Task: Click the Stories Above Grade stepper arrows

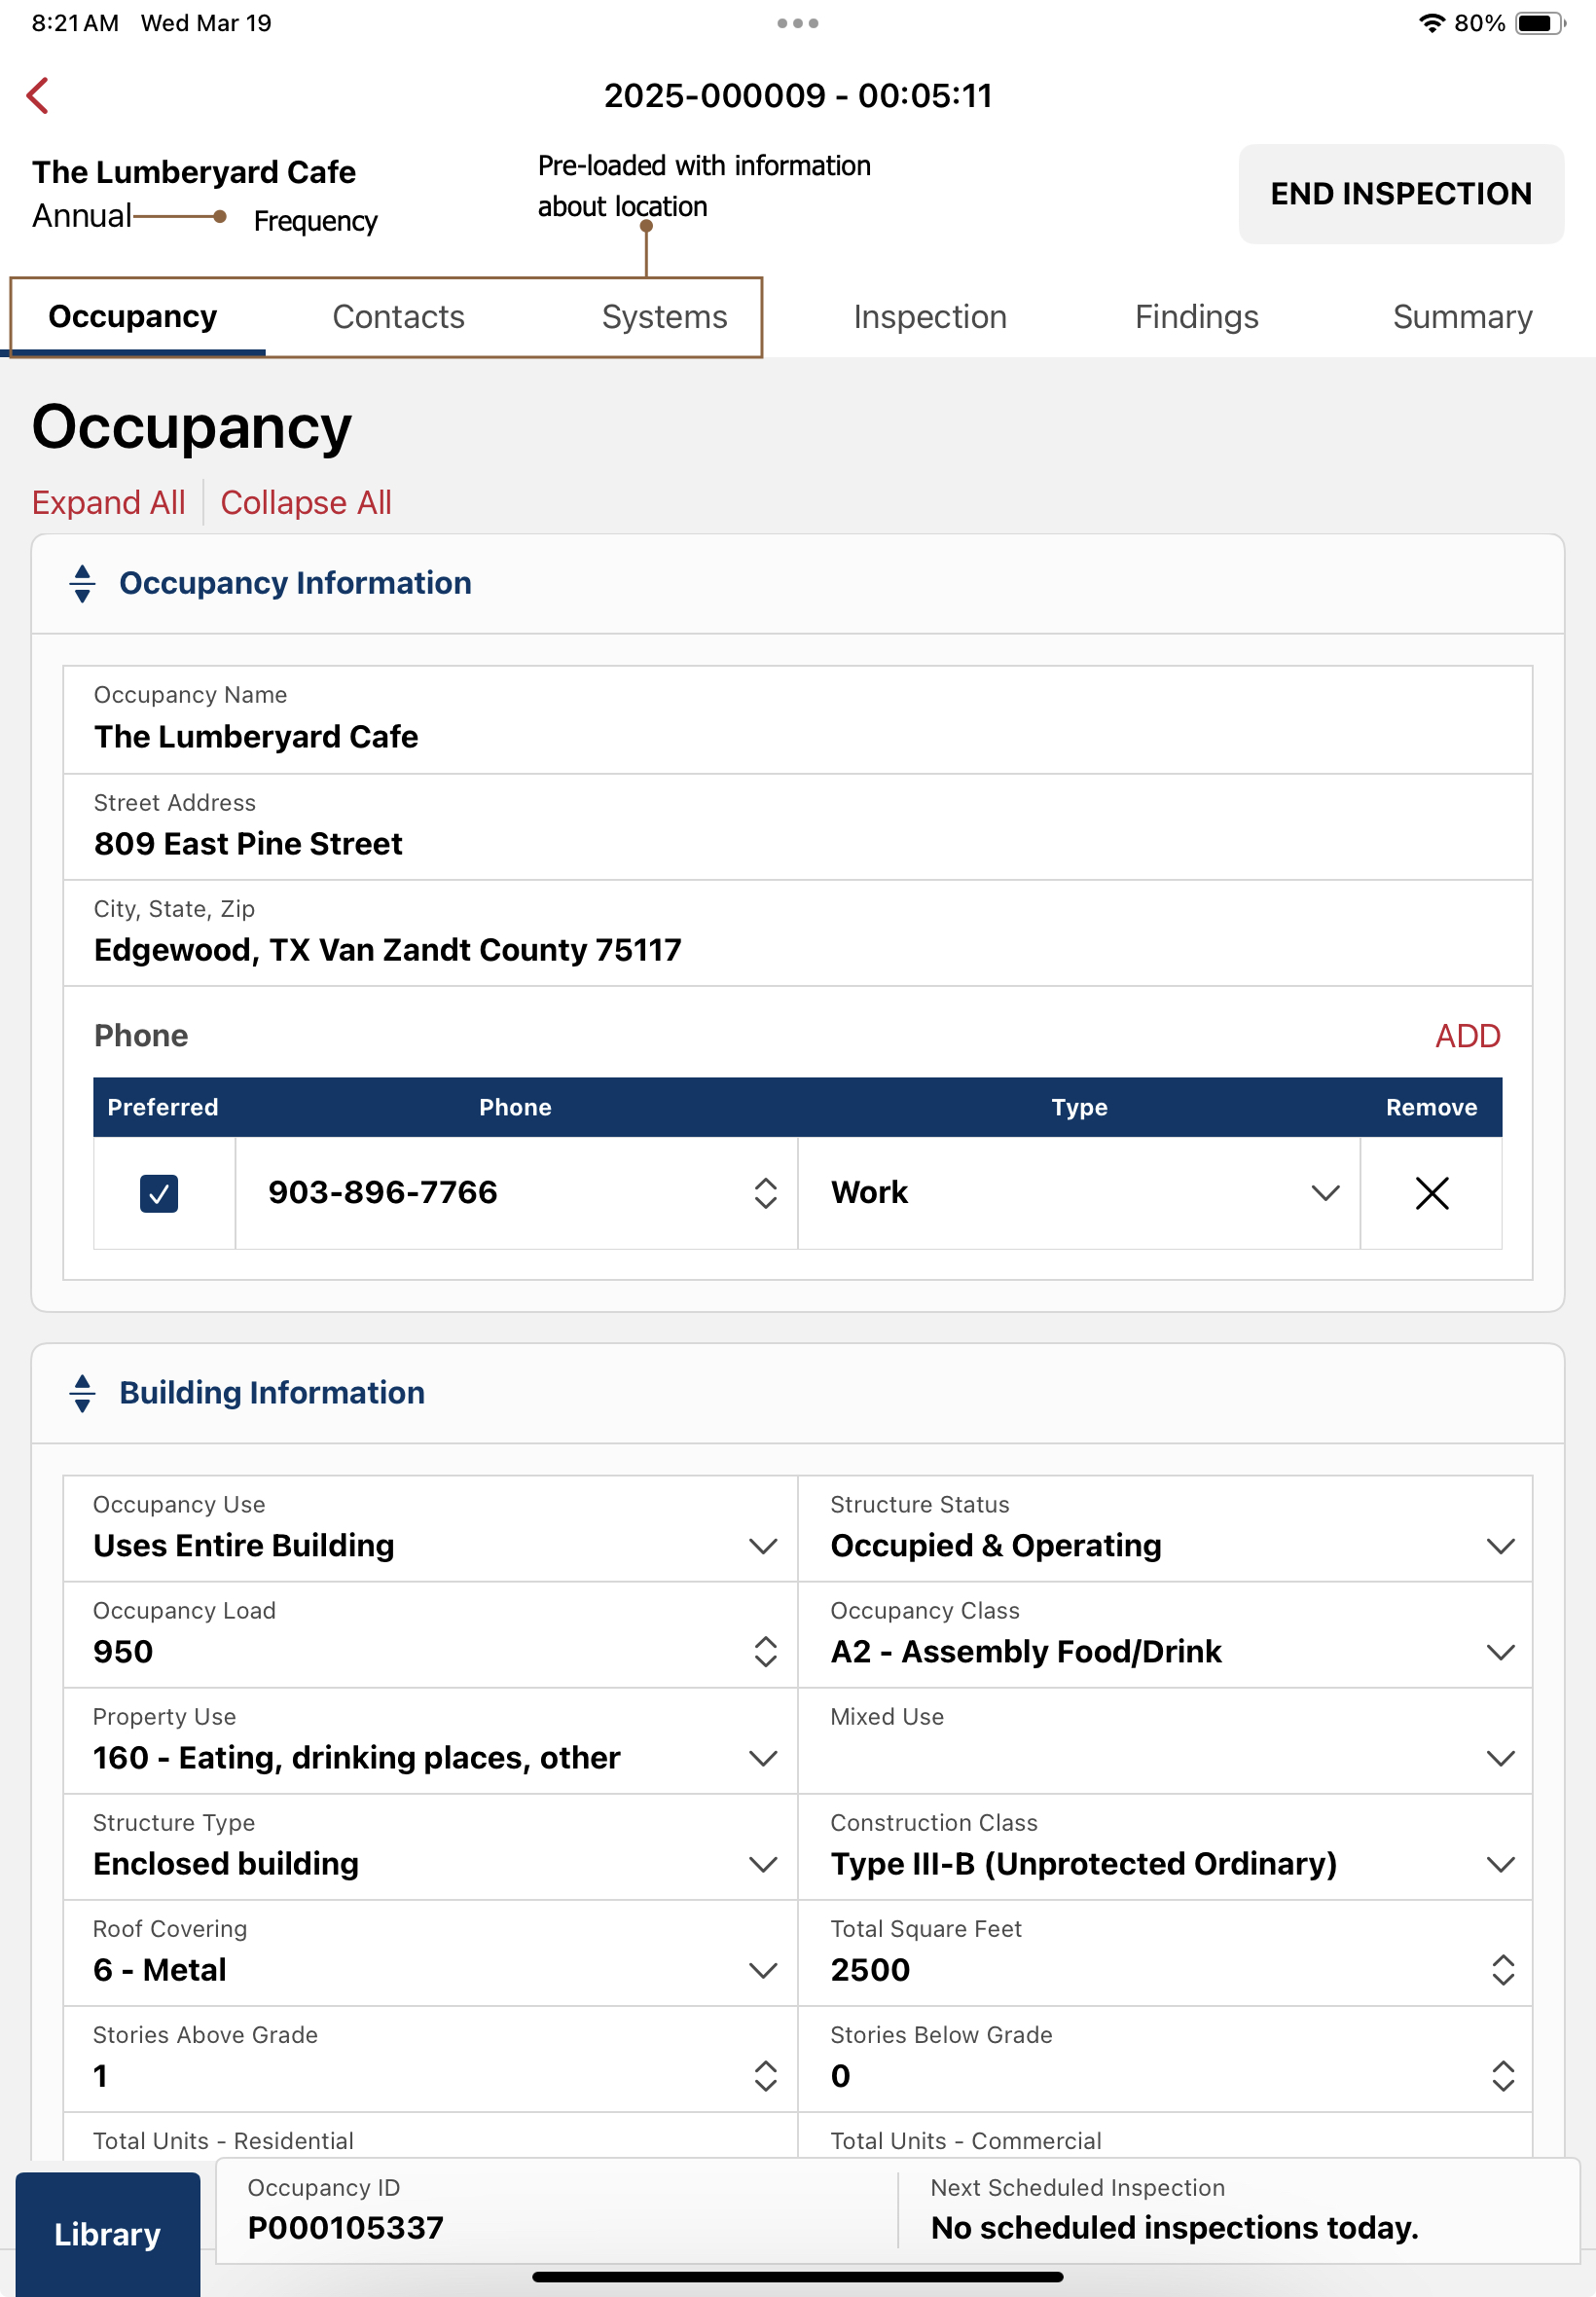Action: 765,2076
